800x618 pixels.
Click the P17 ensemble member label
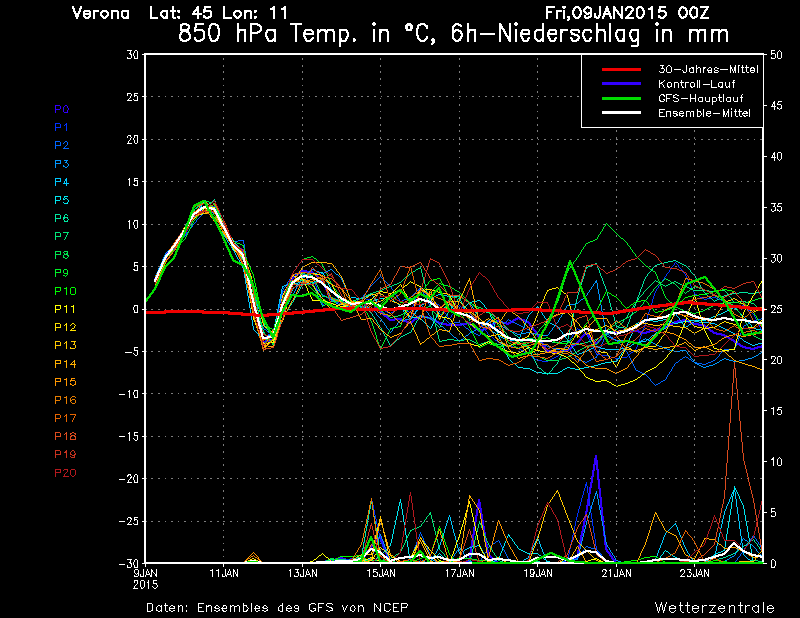(65, 418)
